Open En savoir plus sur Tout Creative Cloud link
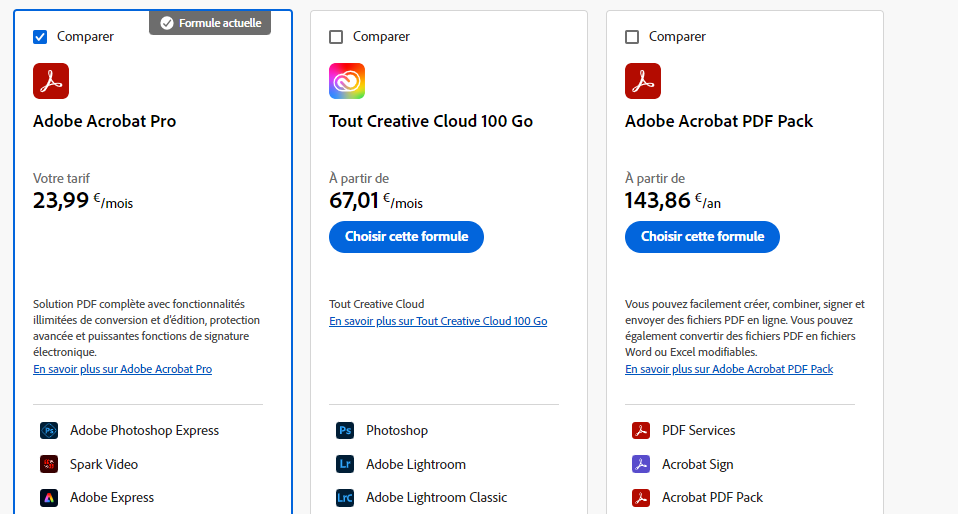Image resolution: width=958 pixels, height=514 pixels. coord(438,321)
